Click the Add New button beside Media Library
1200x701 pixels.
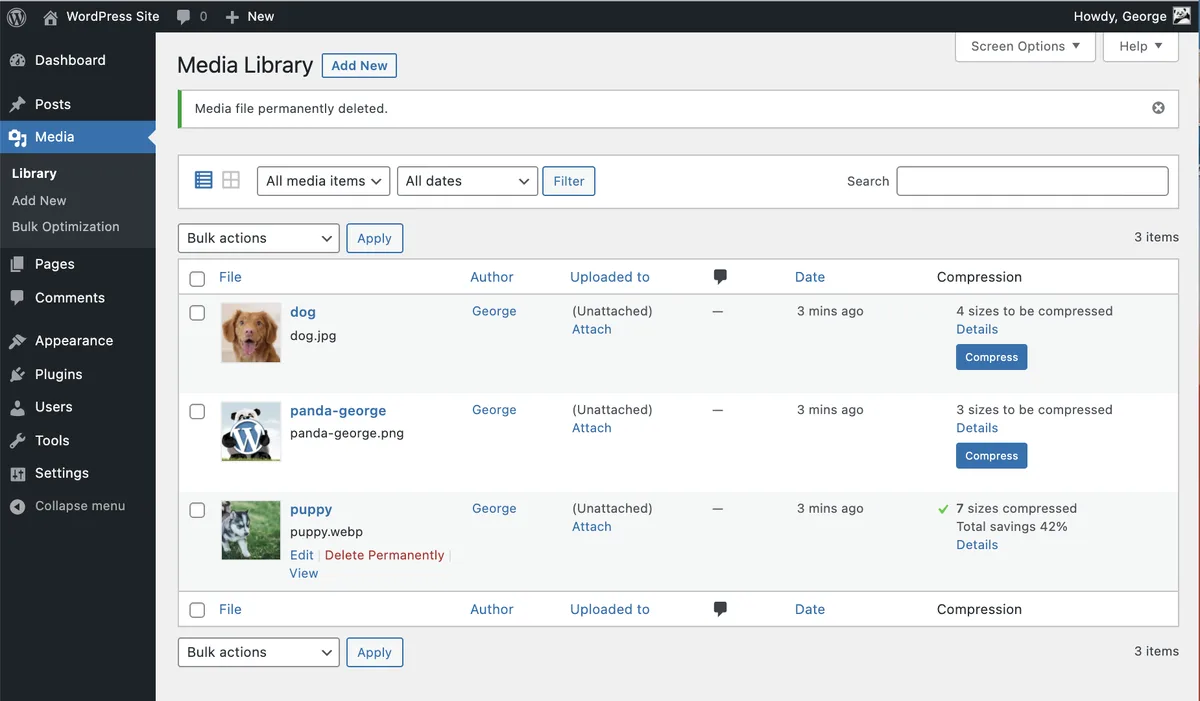coord(359,66)
